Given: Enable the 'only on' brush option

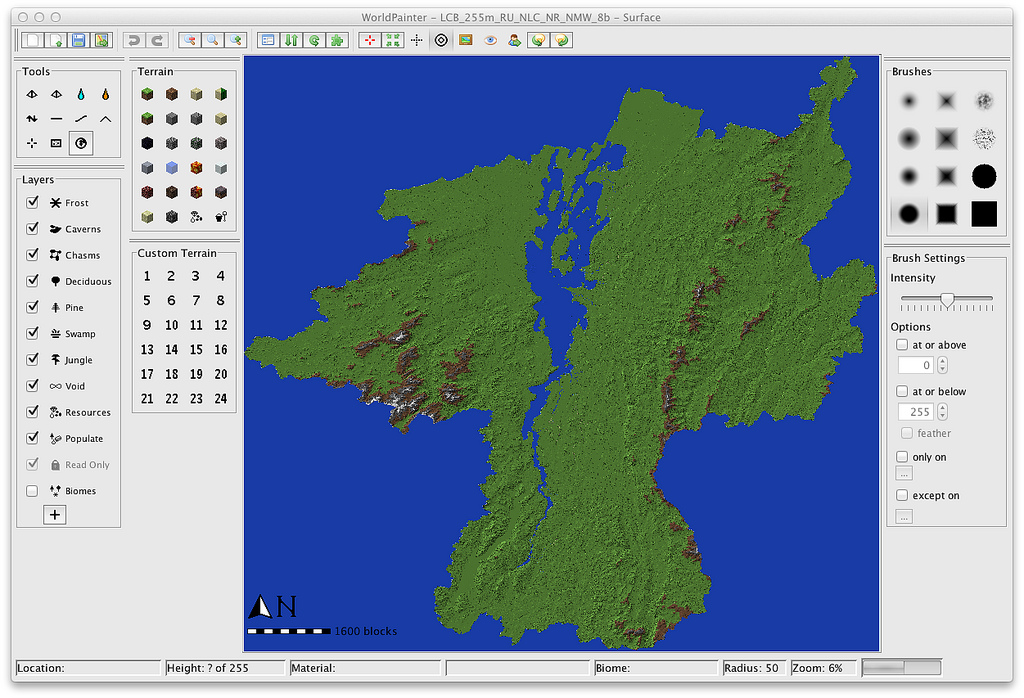Looking at the screenshot, I should tap(902, 457).
